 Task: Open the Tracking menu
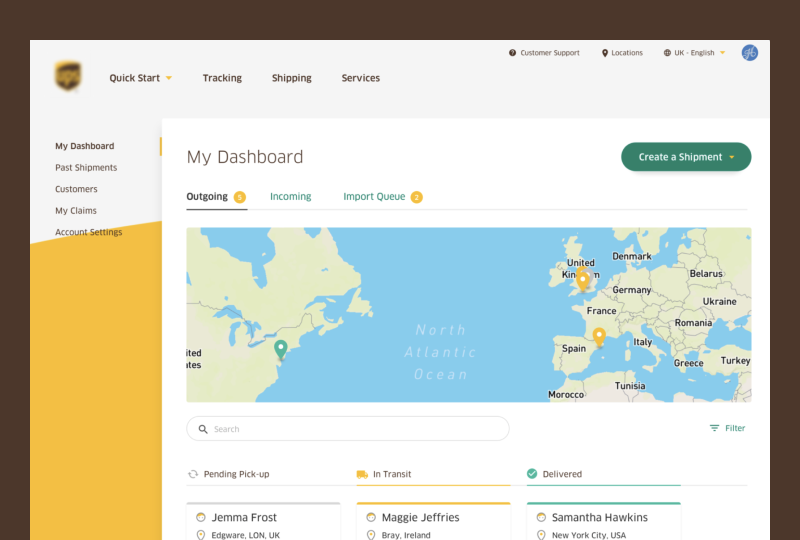[222, 78]
